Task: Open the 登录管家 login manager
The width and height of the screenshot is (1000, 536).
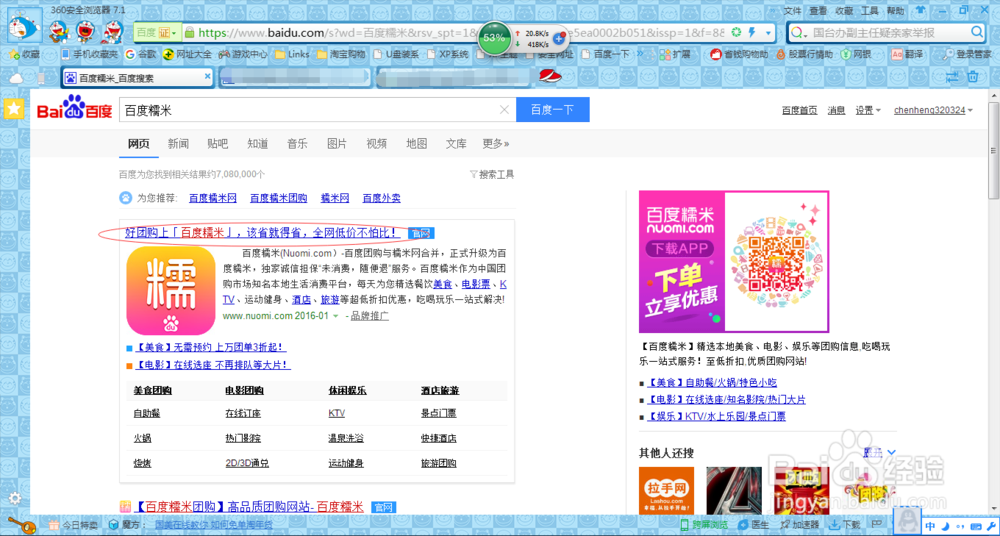Action: [967, 55]
